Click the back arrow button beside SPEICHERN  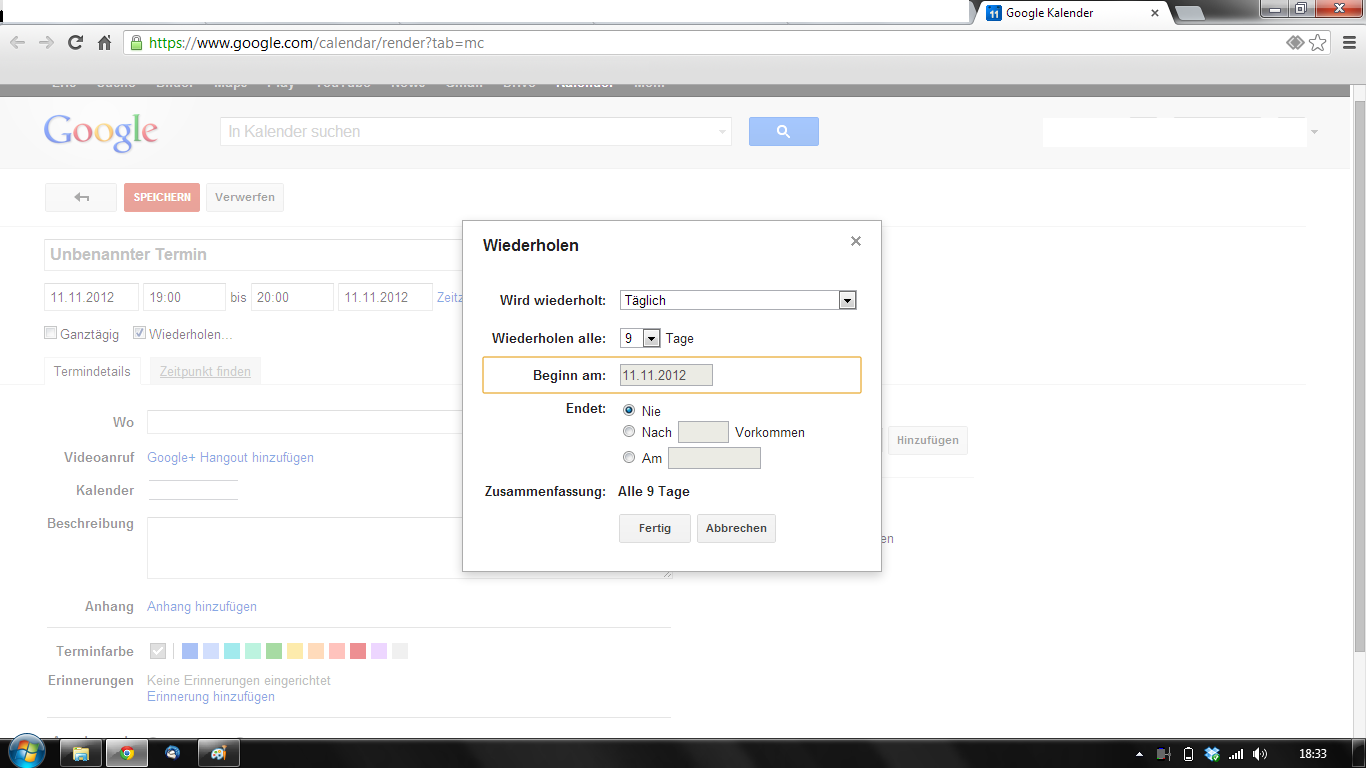(81, 197)
